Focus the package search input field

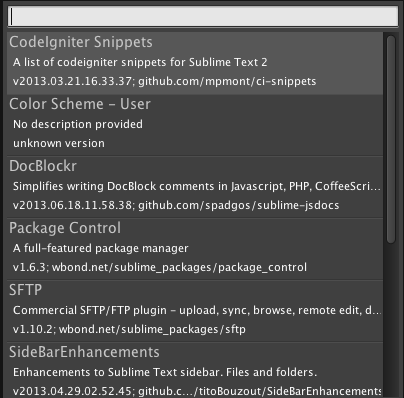pos(203,16)
